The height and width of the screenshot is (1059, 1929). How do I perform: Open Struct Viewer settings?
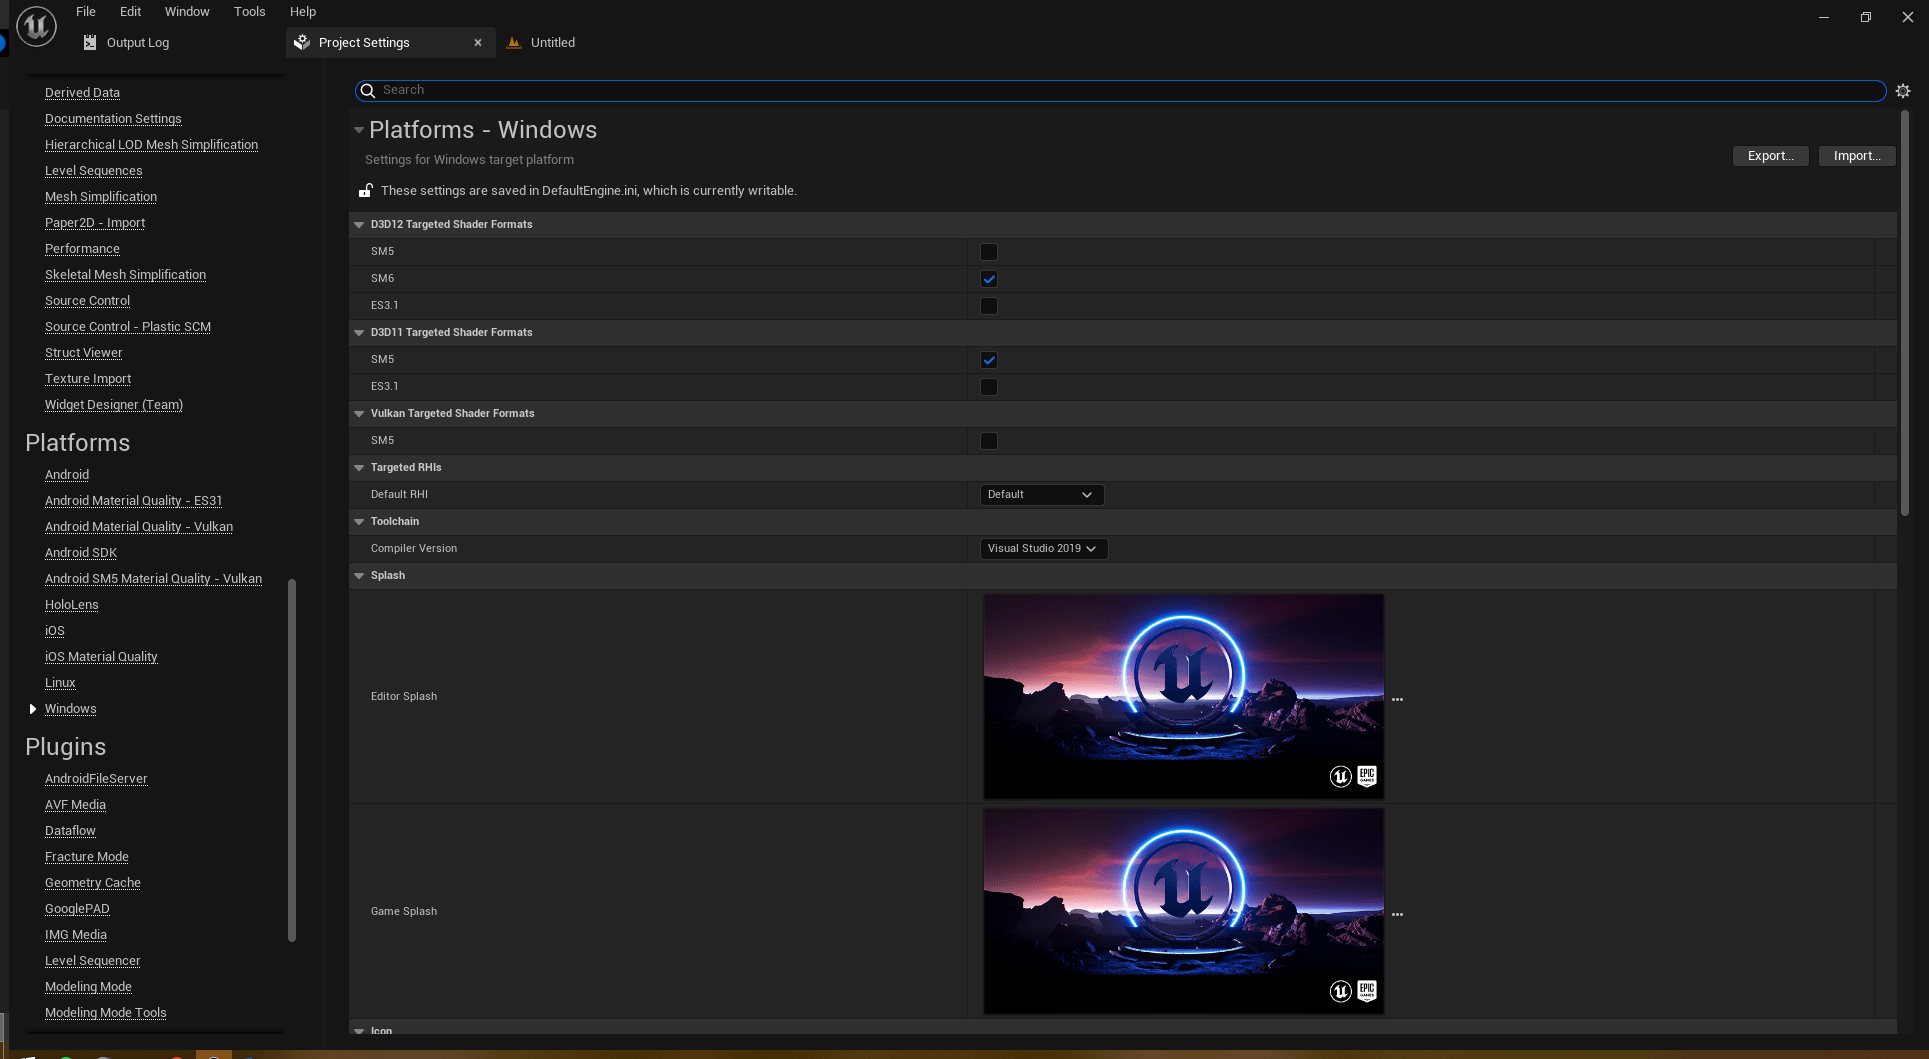[84, 353]
